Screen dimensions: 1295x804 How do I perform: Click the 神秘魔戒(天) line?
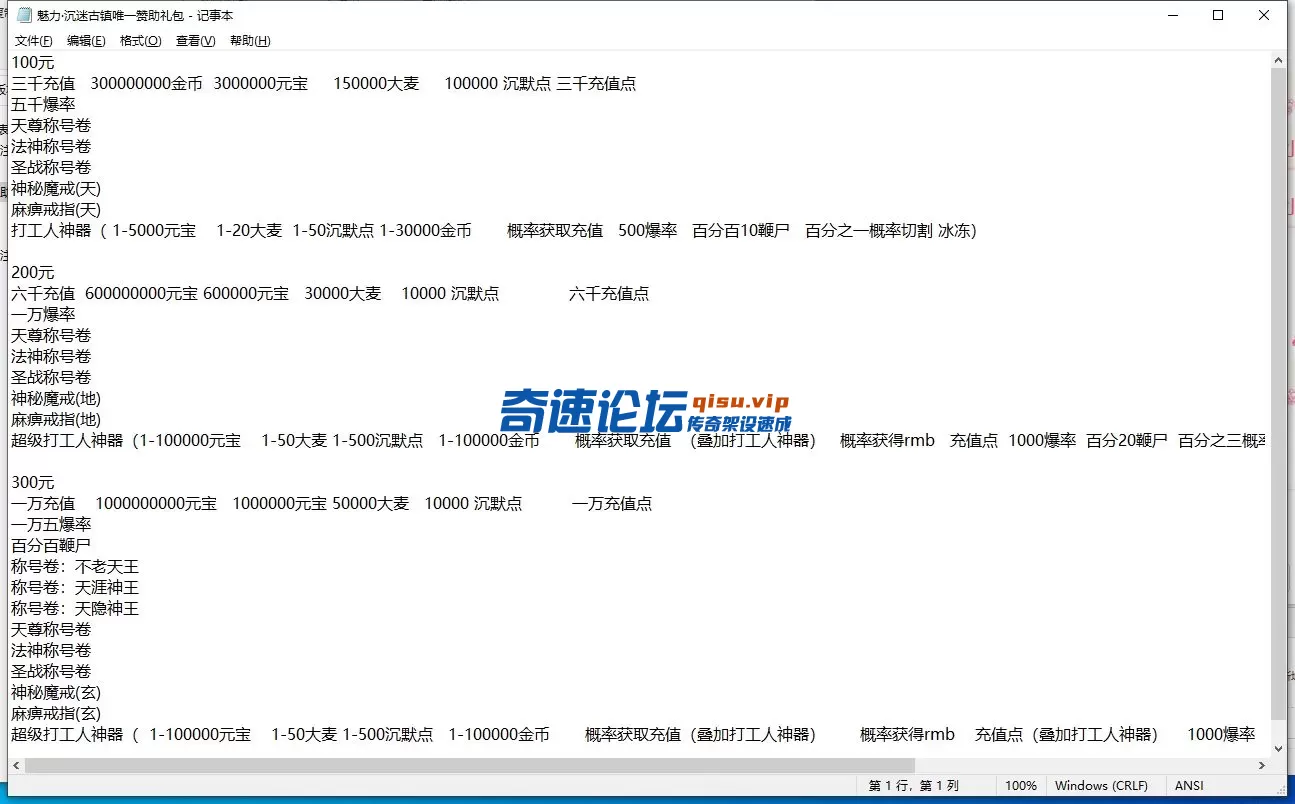tap(56, 189)
